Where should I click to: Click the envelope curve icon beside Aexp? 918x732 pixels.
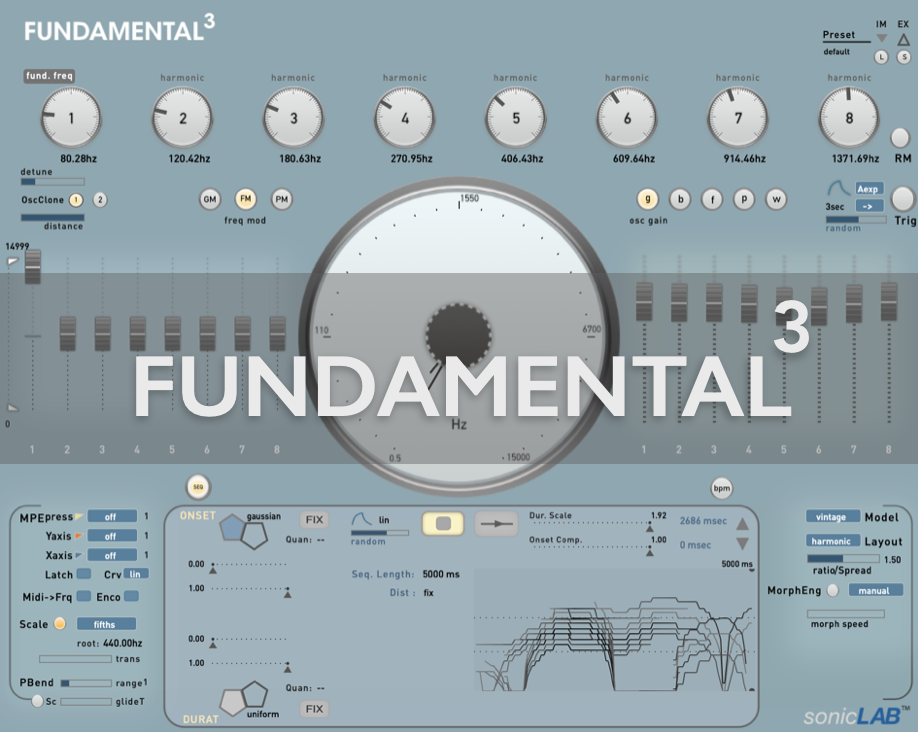tap(838, 189)
